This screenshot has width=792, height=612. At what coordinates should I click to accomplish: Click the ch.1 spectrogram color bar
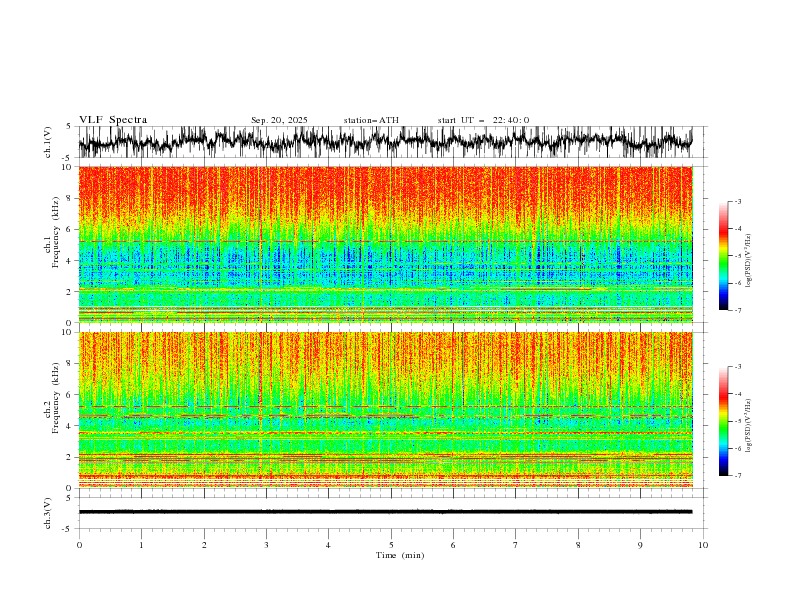[x=723, y=255]
